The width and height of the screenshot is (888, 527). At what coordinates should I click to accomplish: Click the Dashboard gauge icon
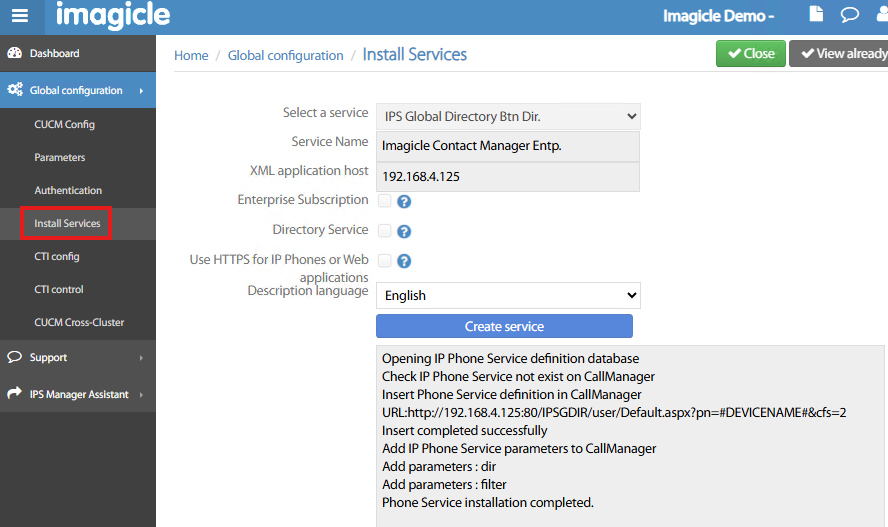(x=15, y=53)
